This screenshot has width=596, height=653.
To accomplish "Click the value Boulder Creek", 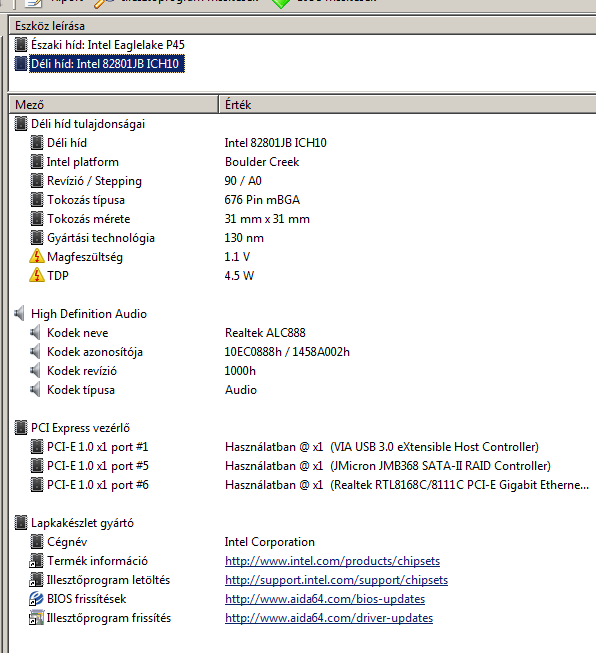I will 262,162.
